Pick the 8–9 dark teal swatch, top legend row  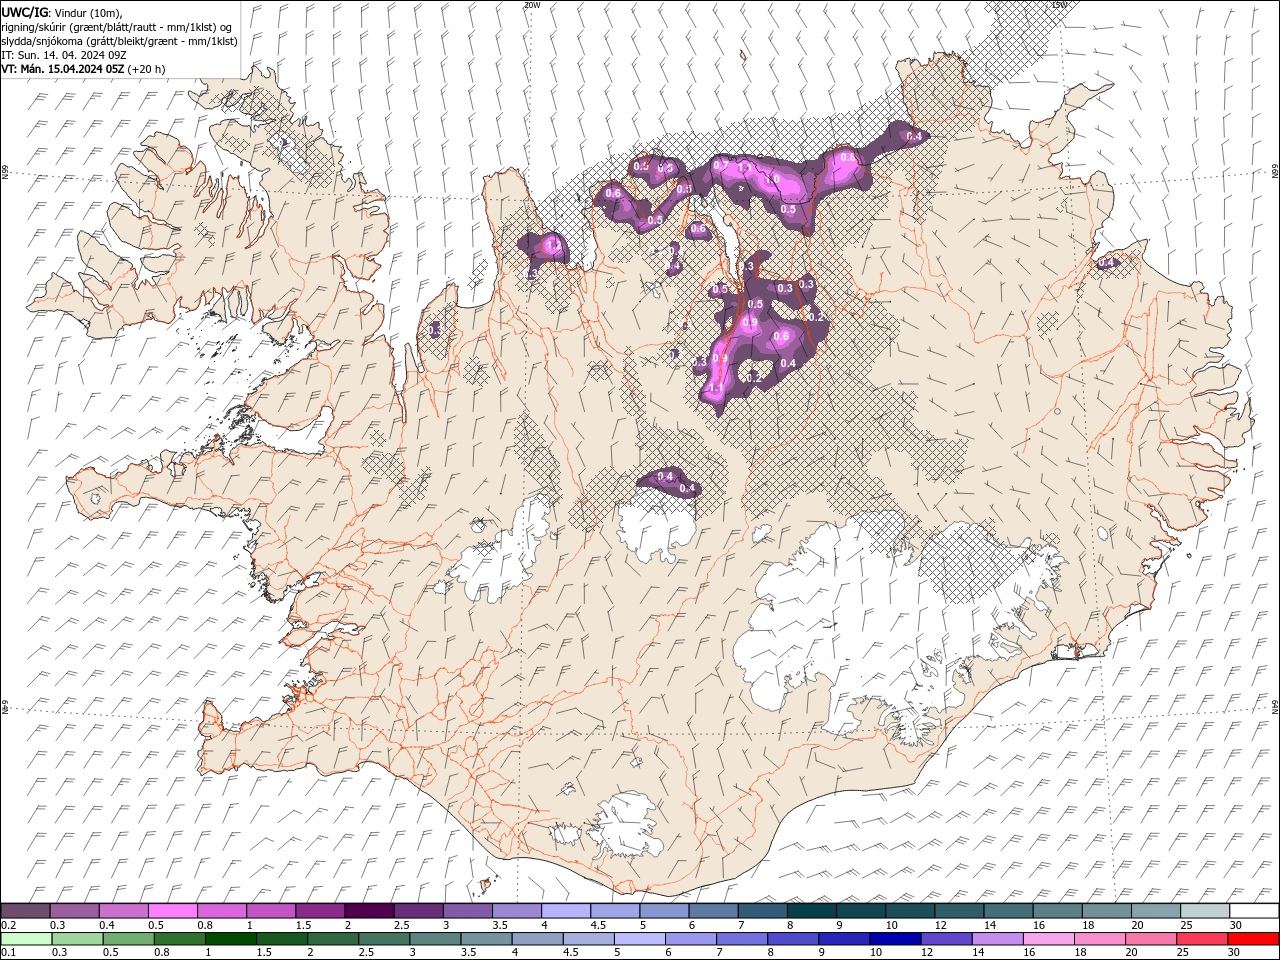tap(812, 911)
